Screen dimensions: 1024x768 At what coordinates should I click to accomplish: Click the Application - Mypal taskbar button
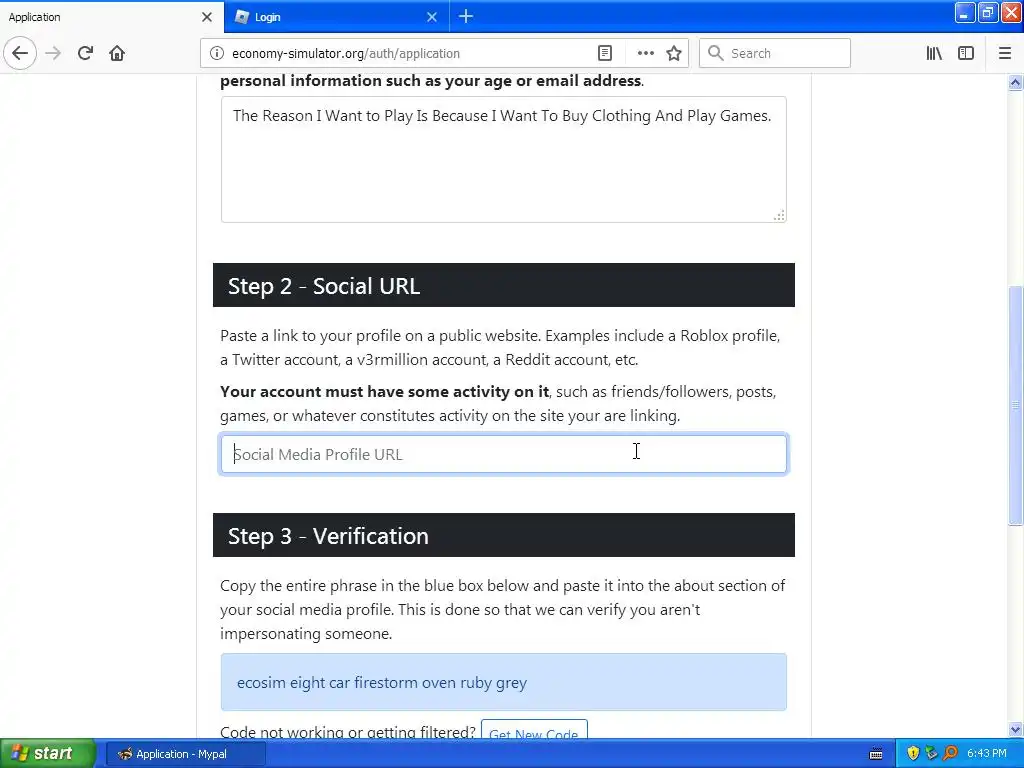coord(185,754)
